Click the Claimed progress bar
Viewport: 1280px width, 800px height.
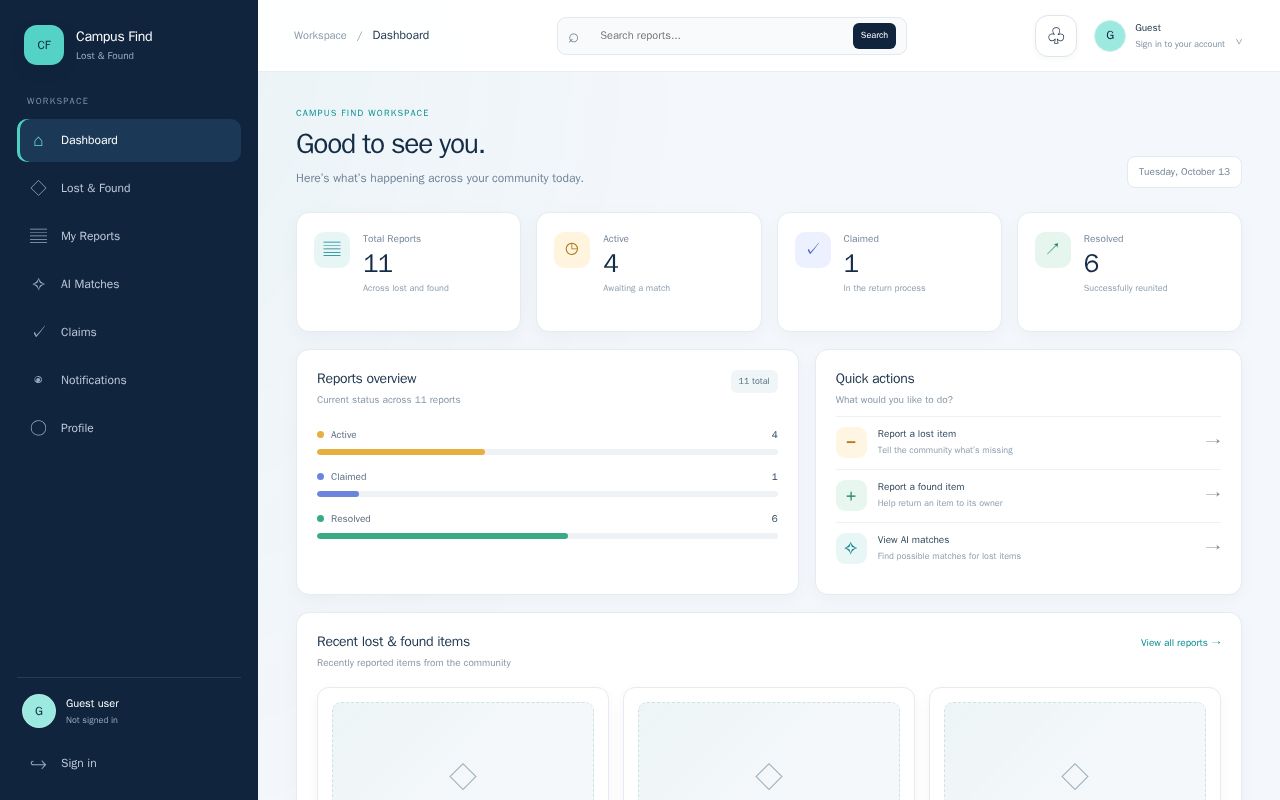(x=547, y=494)
